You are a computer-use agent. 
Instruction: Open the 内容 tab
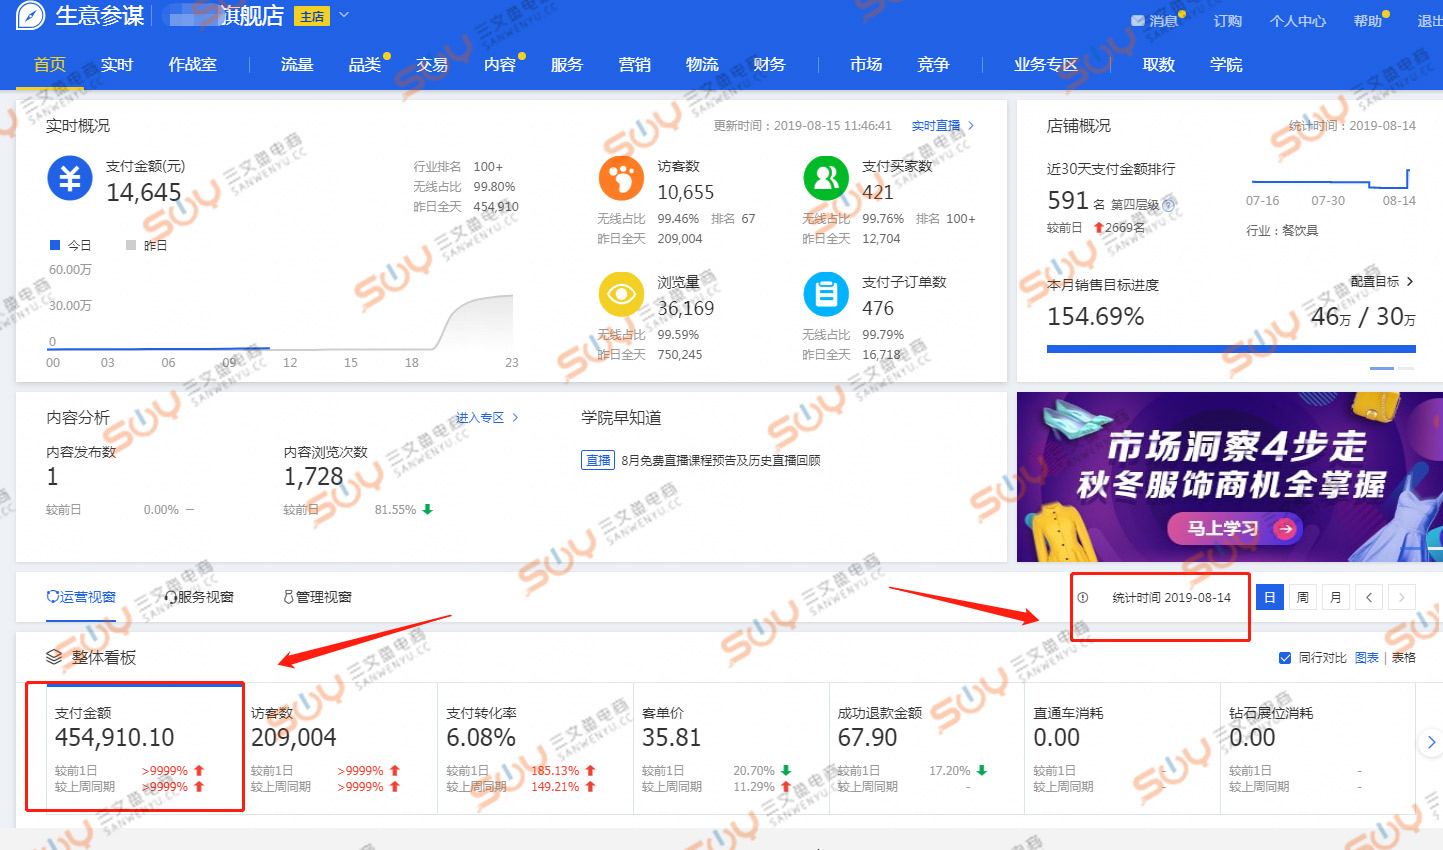(500, 64)
